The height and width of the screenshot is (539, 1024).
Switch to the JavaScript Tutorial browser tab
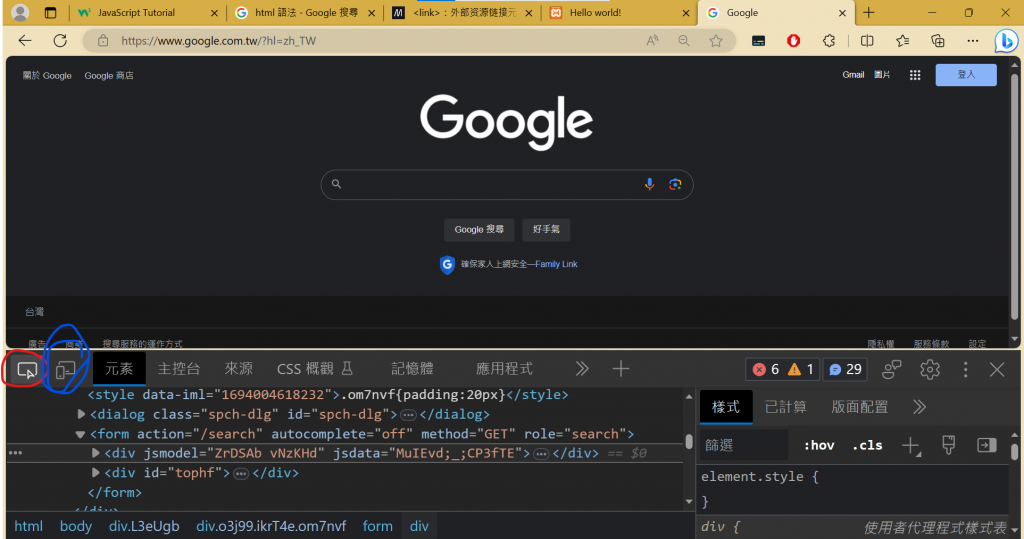tap(147, 12)
